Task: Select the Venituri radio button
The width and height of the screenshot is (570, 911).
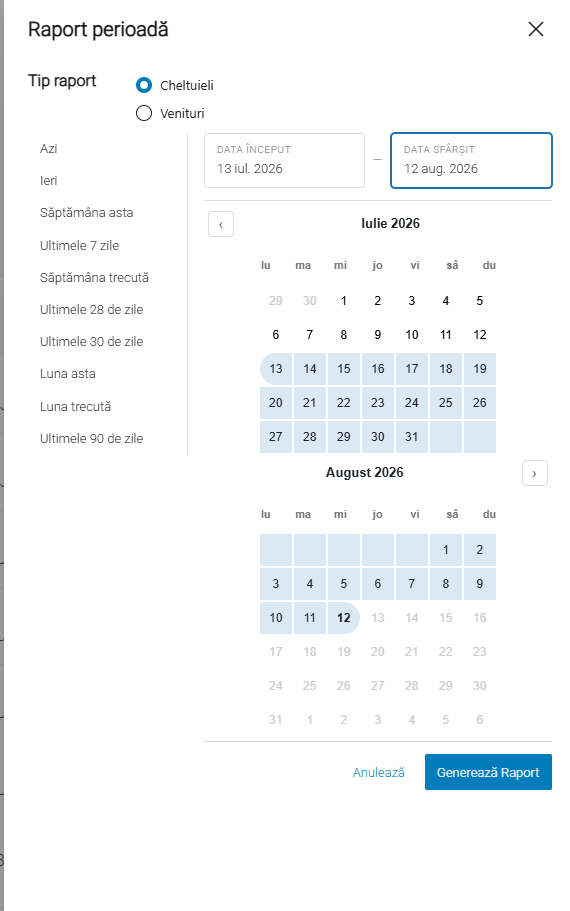Action: pyautogui.click(x=144, y=113)
